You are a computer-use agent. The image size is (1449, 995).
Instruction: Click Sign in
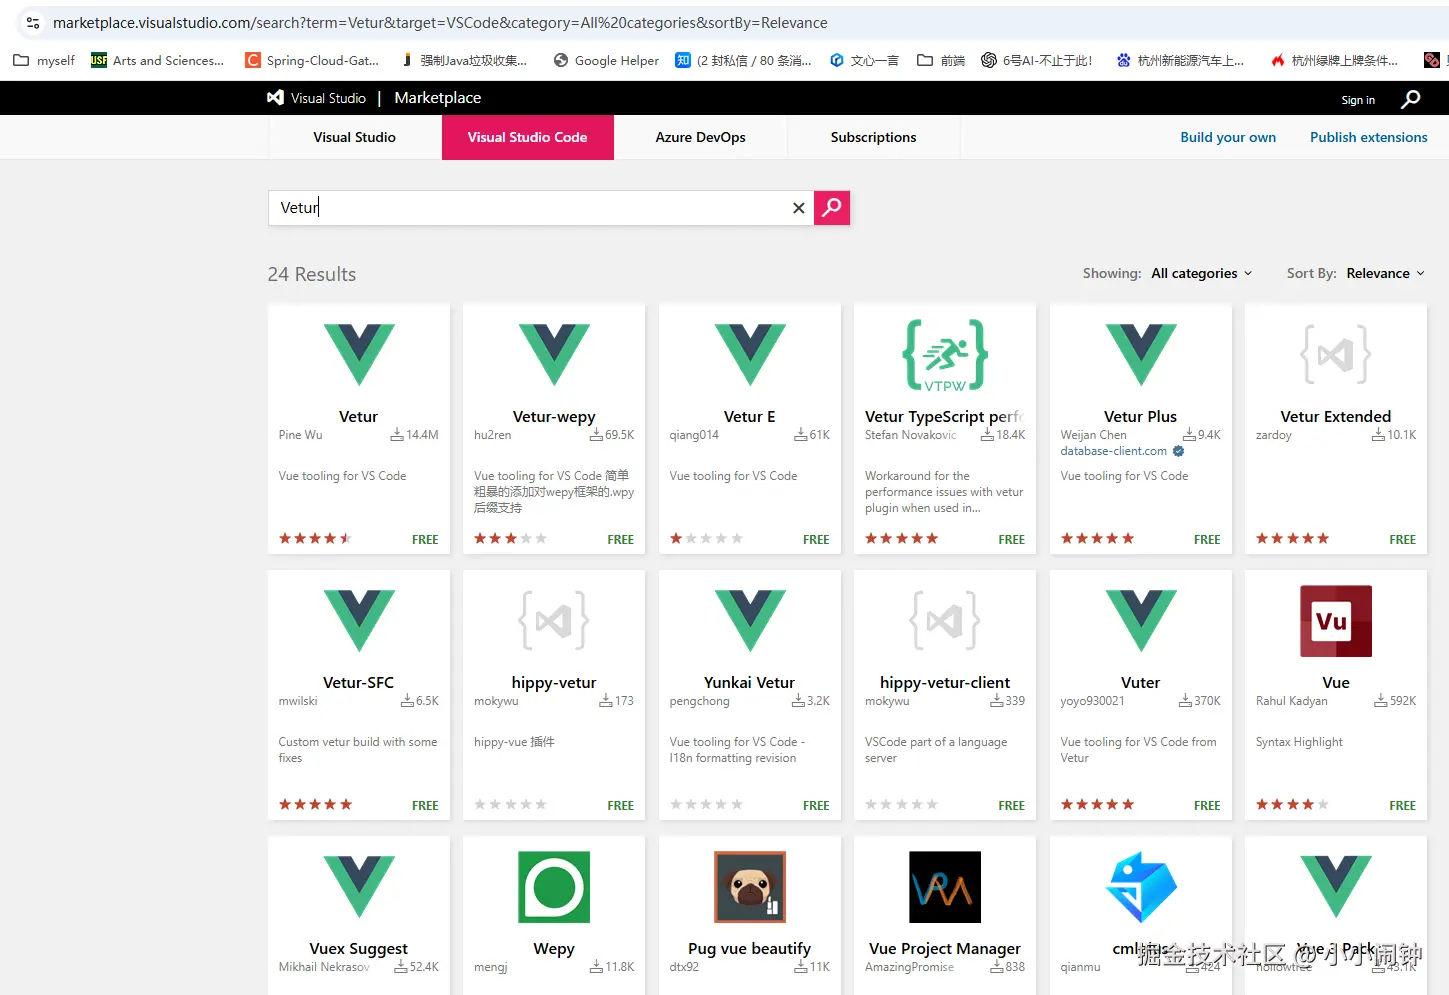(x=1358, y=100)
